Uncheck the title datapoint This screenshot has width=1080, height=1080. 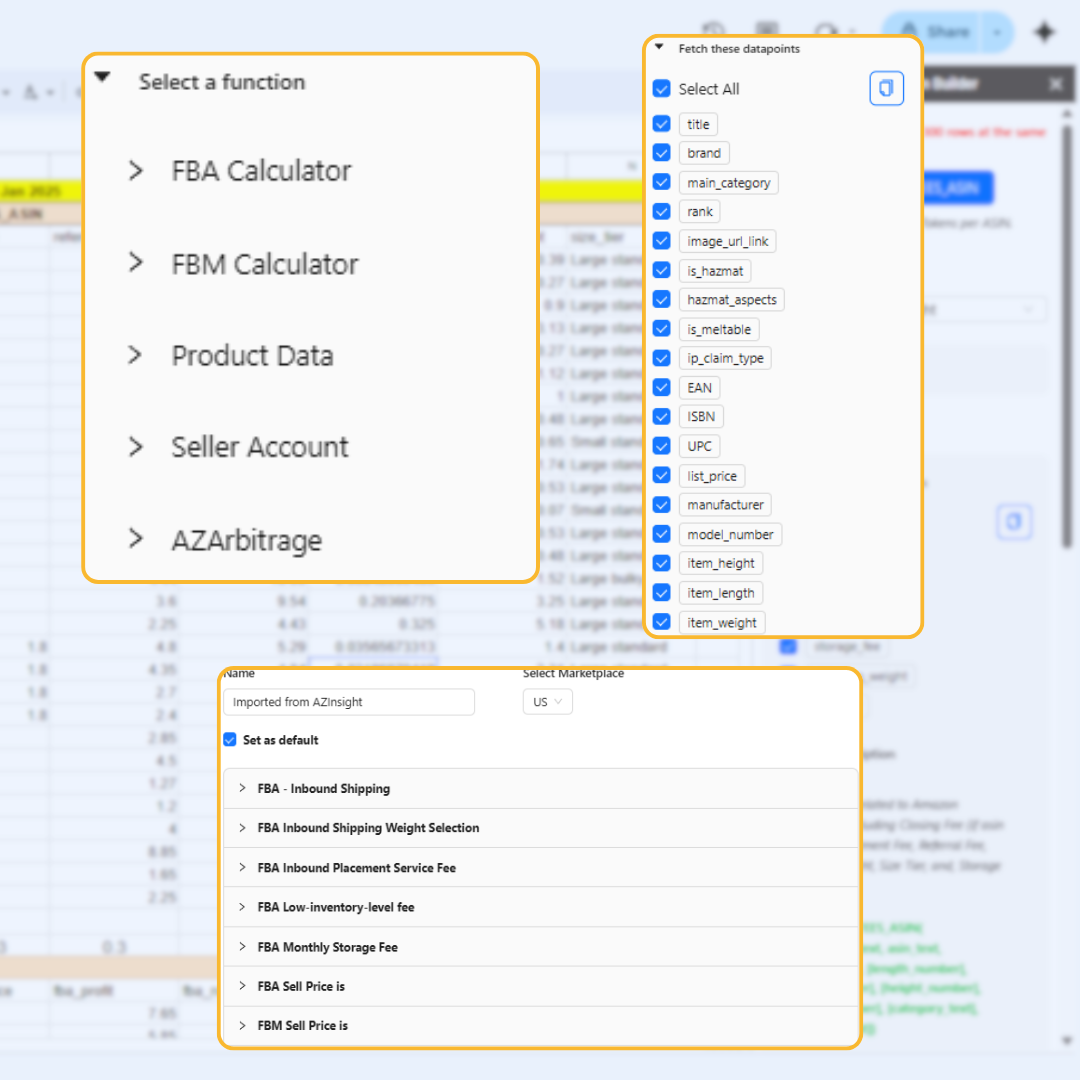coord(661,124)
